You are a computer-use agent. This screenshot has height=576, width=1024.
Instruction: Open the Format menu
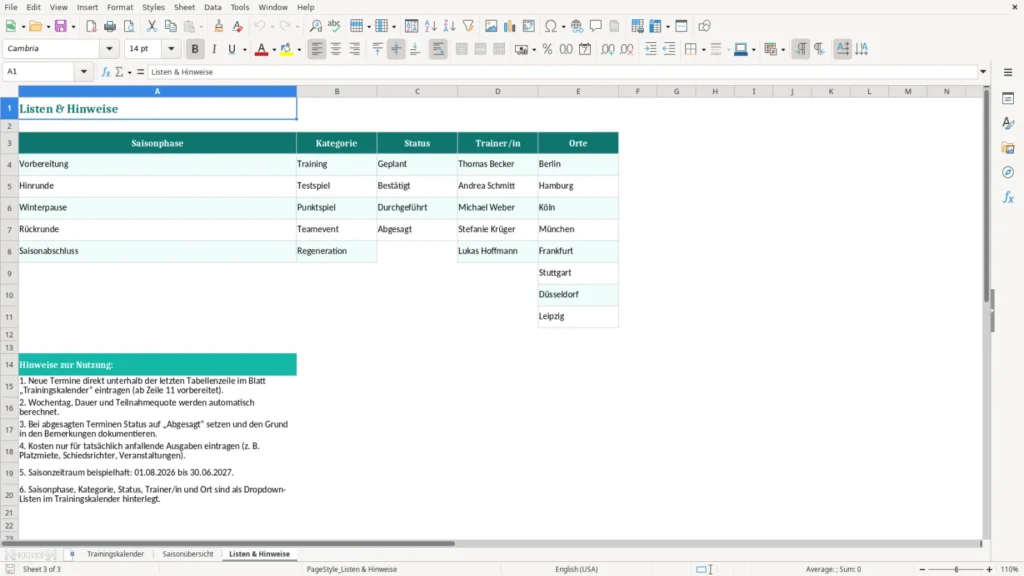tap(120, 7)
